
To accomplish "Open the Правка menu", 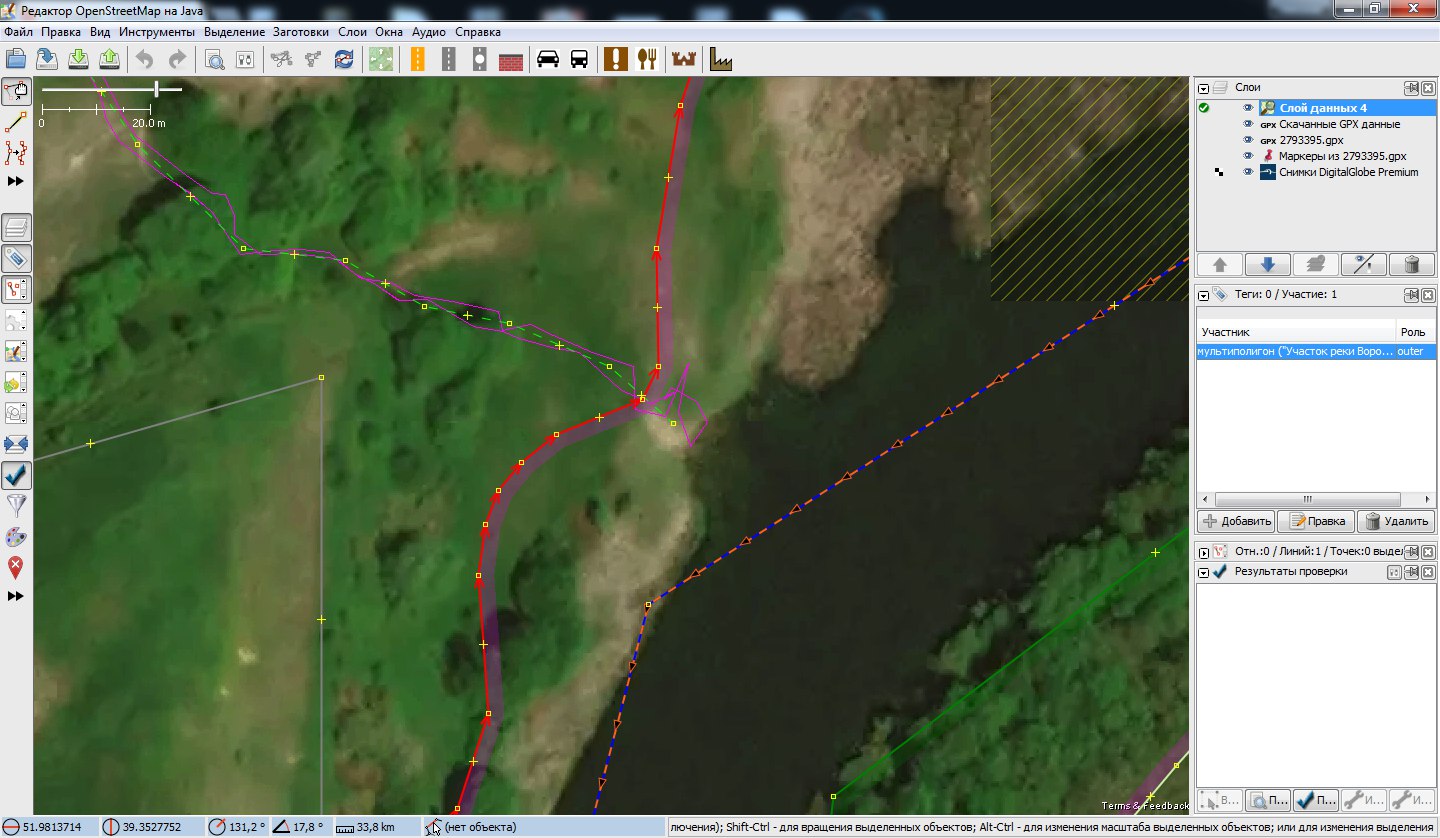I will pyautogui.click(x=61, y=32).
